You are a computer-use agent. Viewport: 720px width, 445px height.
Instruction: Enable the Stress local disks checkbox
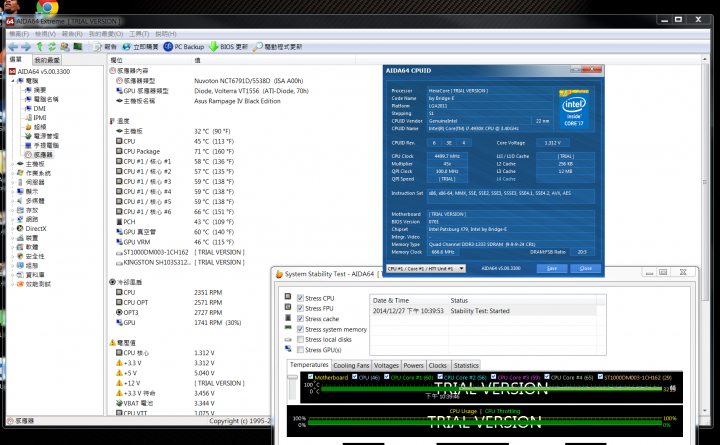[x=300, y=339]
